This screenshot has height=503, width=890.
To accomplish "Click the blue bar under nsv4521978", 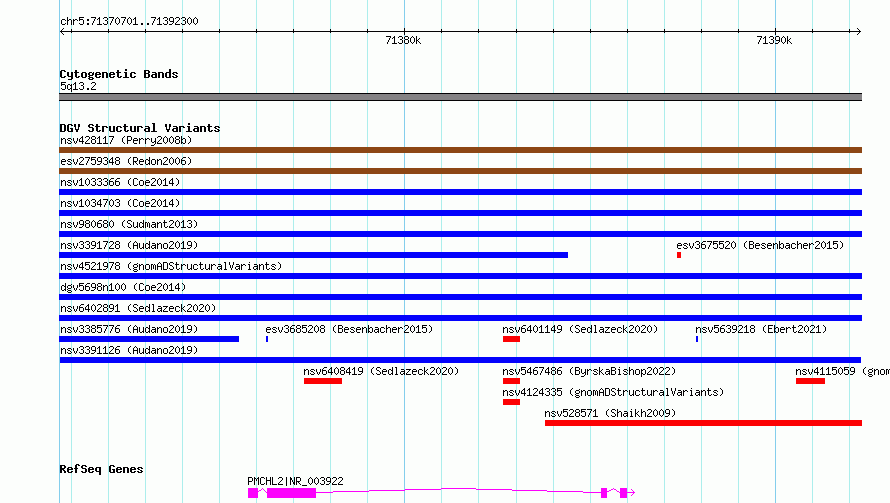I will [x=460, y=276].
